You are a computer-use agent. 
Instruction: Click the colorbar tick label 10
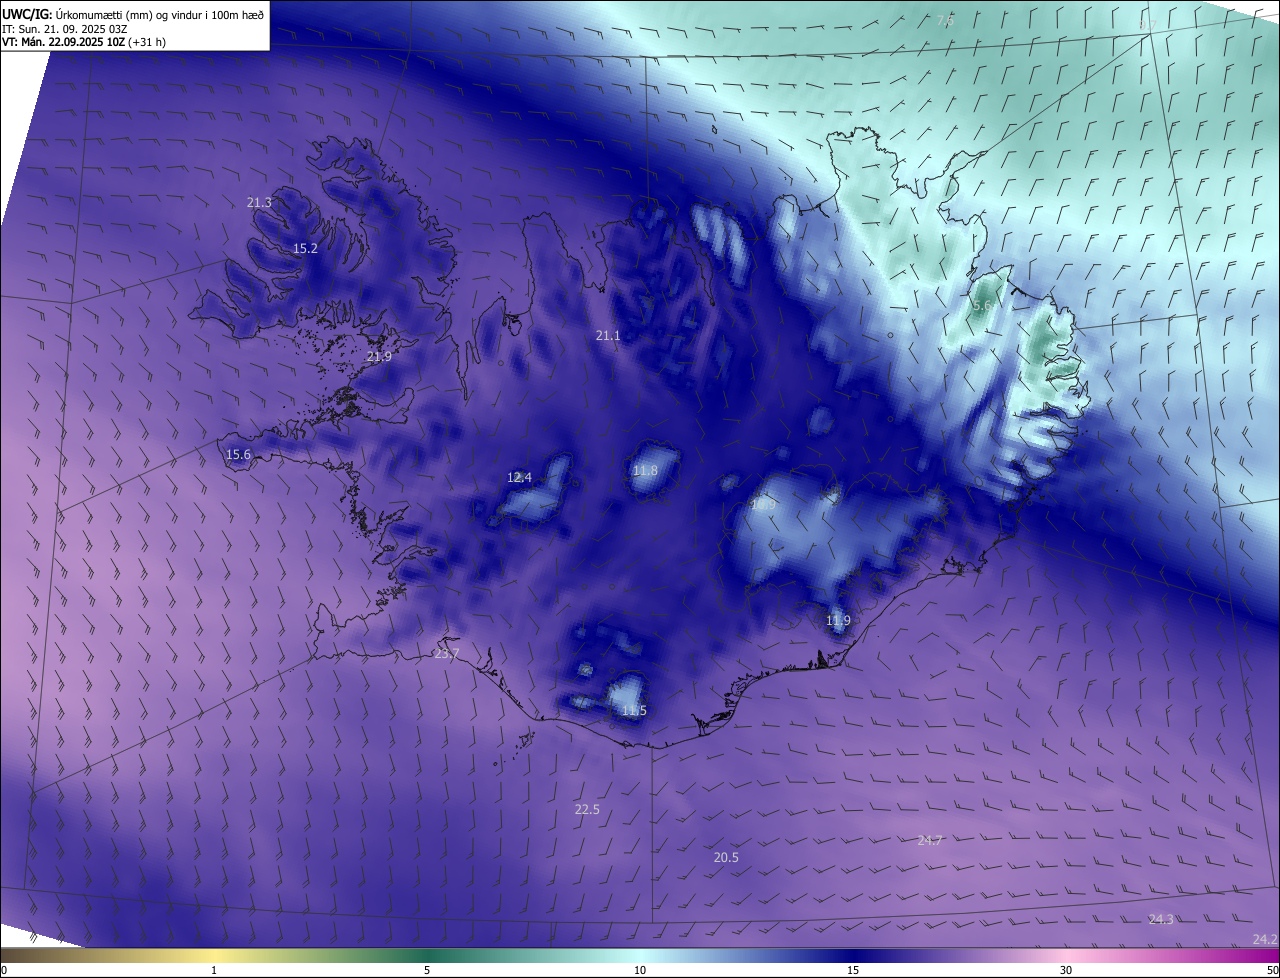coord(640,970)
